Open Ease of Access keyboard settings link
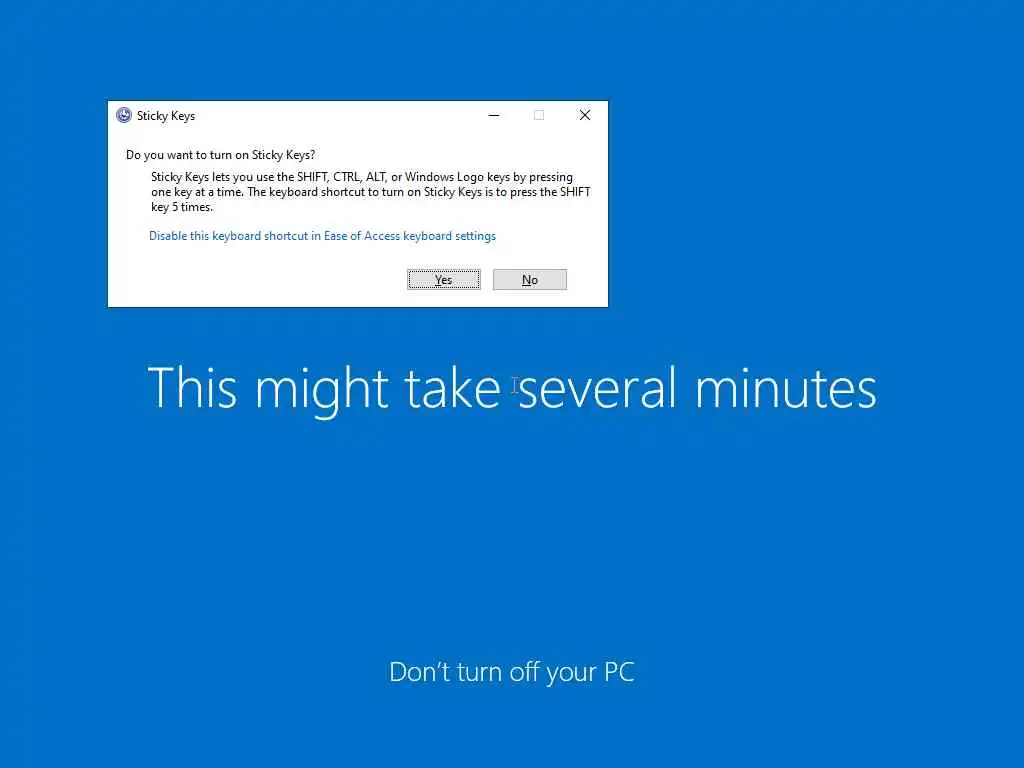The width and height of the screenshot is (1024, 768). pyautogui.click(x=322, y=236)
